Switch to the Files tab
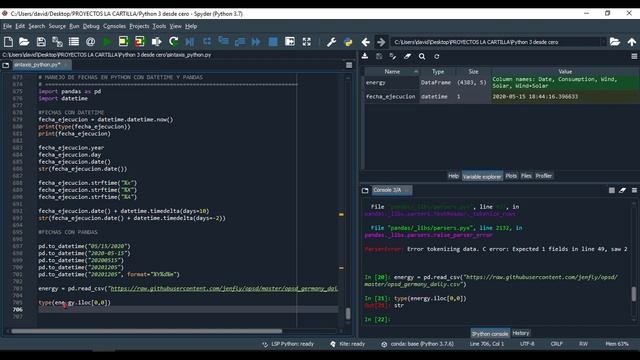Viewport: 640px width, 360px height. pyautogui.click(x=526, y=176)
